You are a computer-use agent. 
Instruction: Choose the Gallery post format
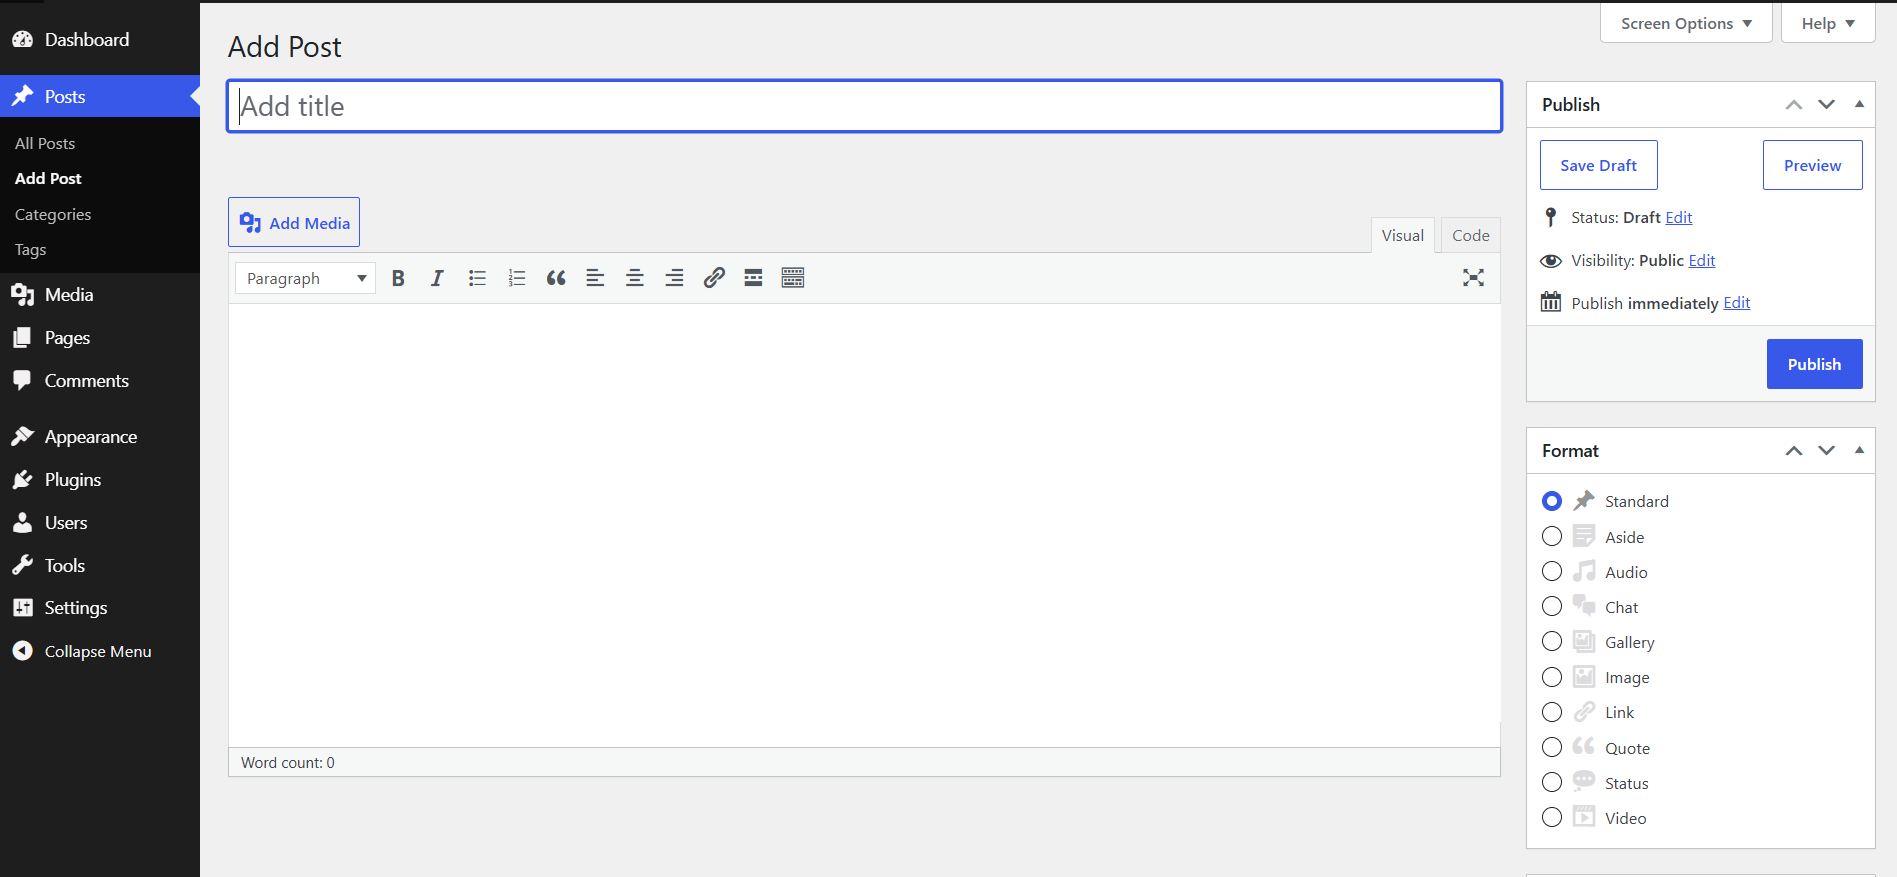[x=1552, y=642]
